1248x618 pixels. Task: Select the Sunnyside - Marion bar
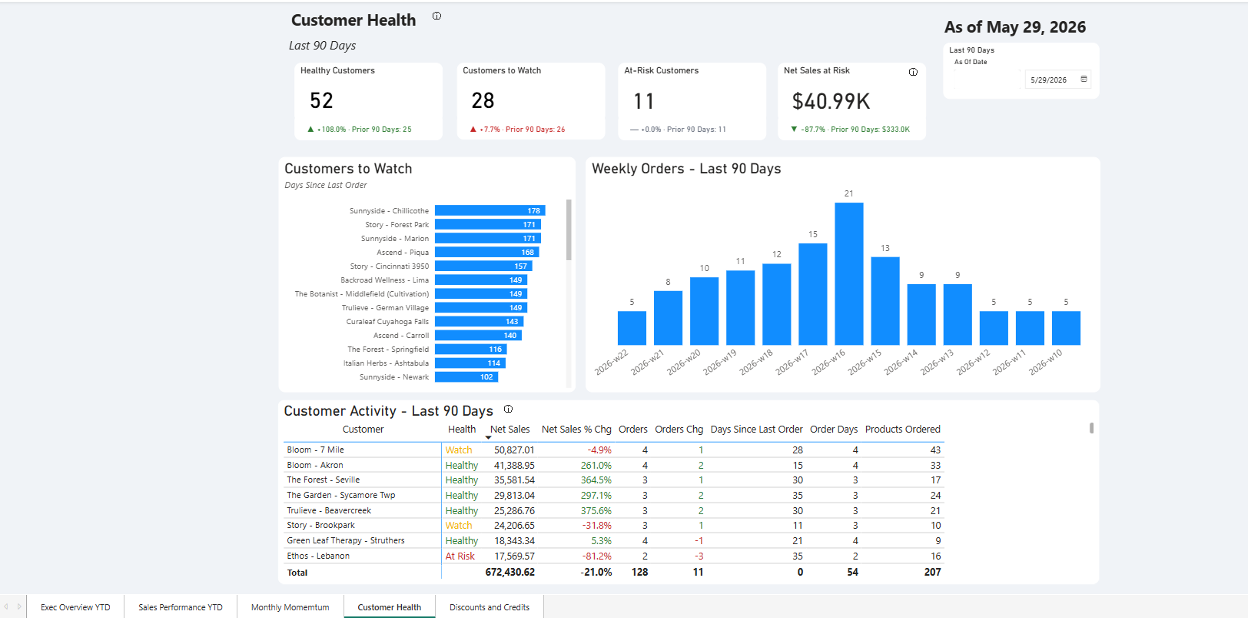(487, 238)
